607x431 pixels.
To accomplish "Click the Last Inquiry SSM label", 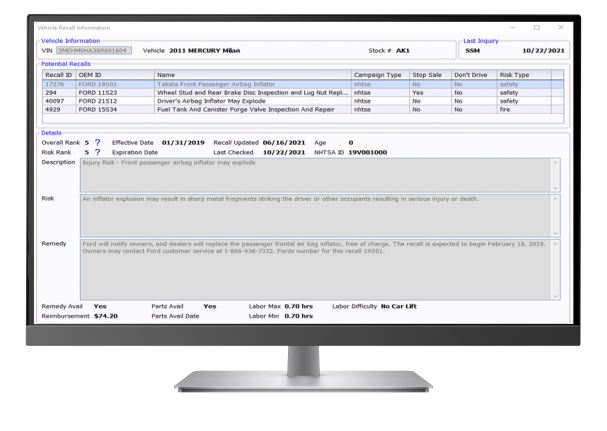I will (x=473, y=51).
